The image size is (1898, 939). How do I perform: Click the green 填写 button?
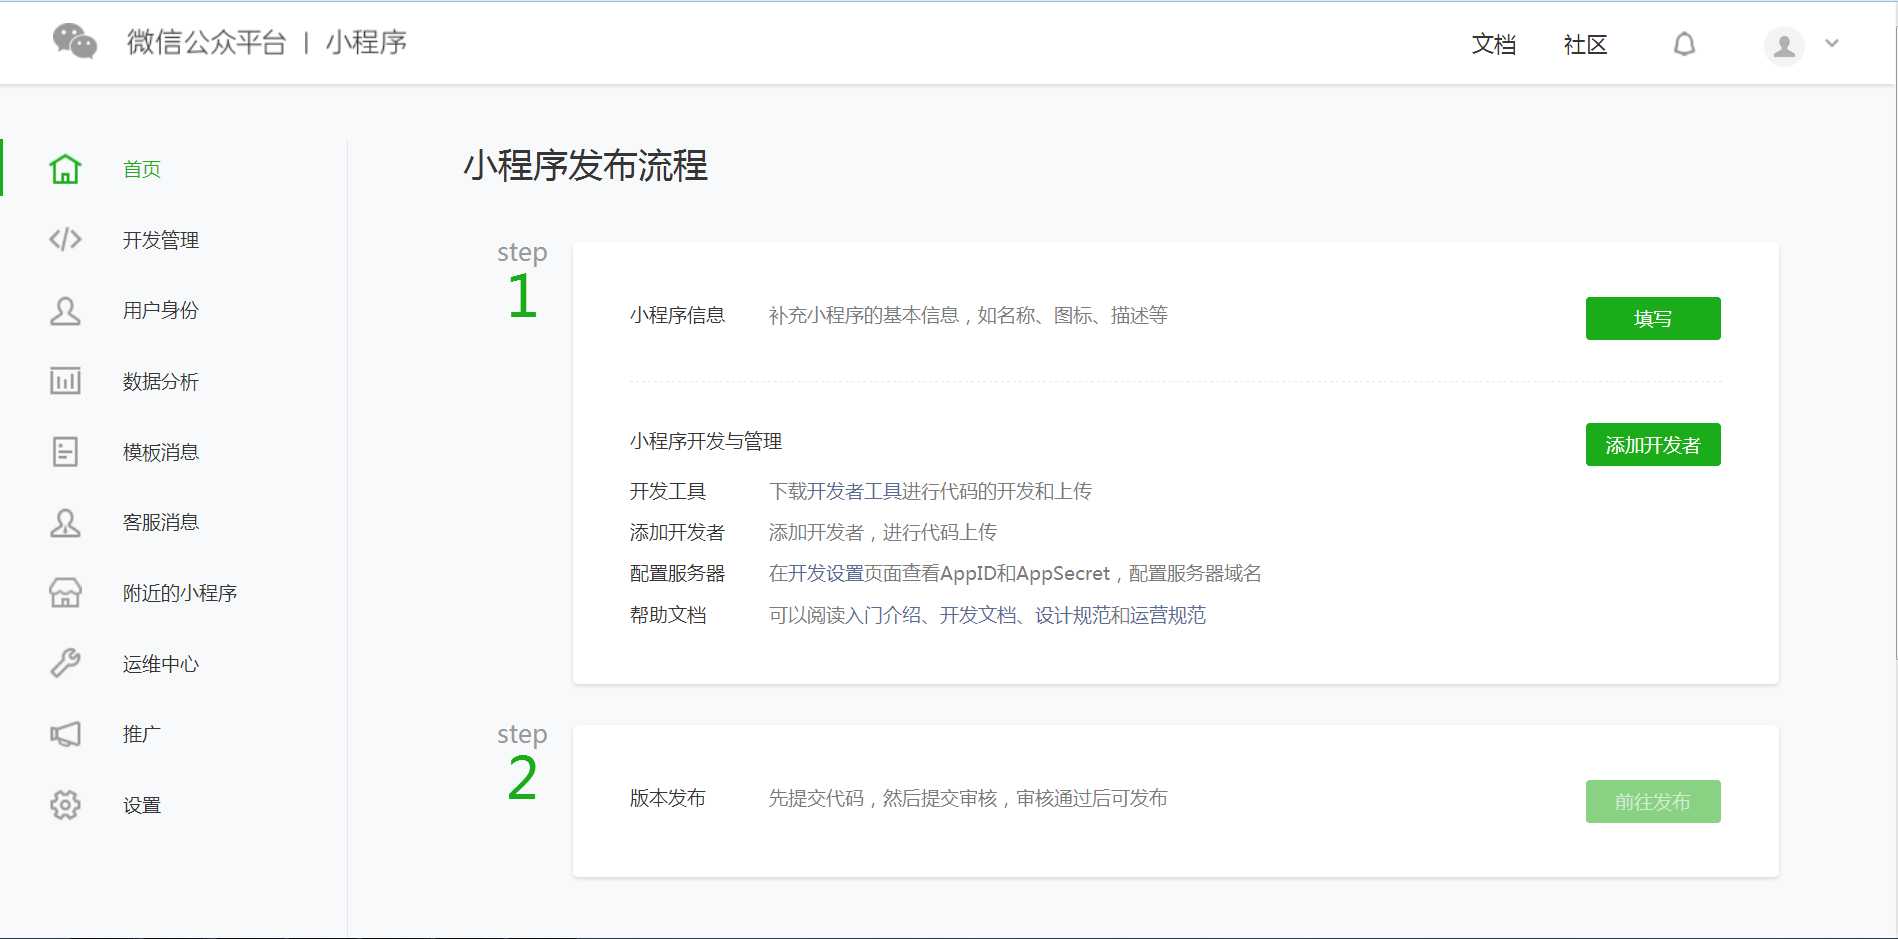(x=1653, y=318)
